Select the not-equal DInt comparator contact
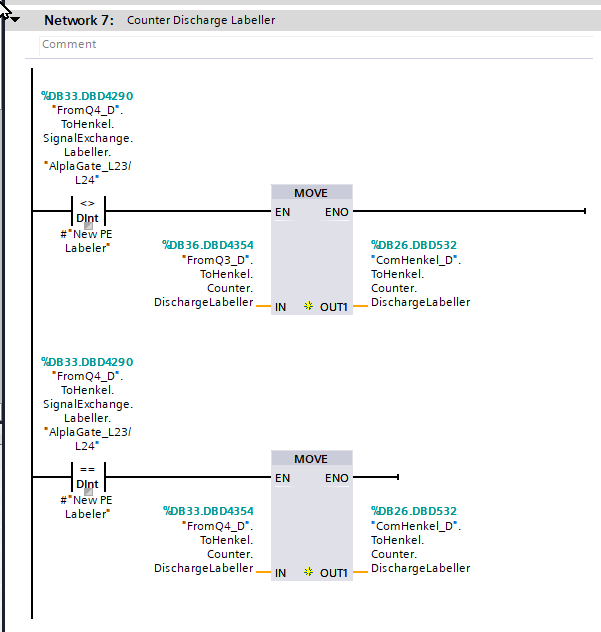 (88, 210)
